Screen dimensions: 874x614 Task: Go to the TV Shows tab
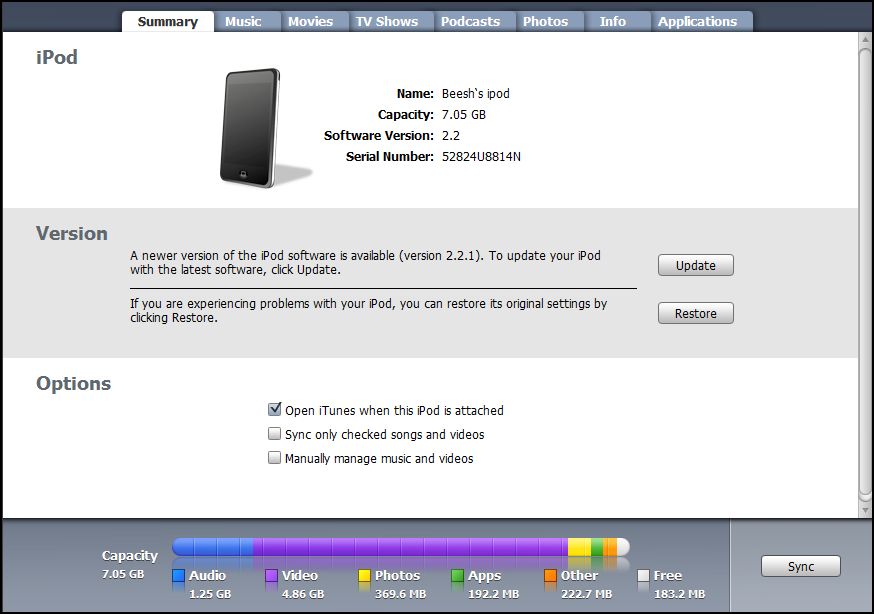(x=386, y=21)
